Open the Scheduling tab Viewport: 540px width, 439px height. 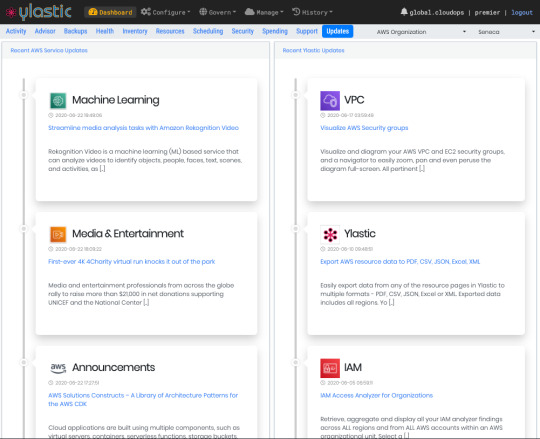(x=208, y=31)
